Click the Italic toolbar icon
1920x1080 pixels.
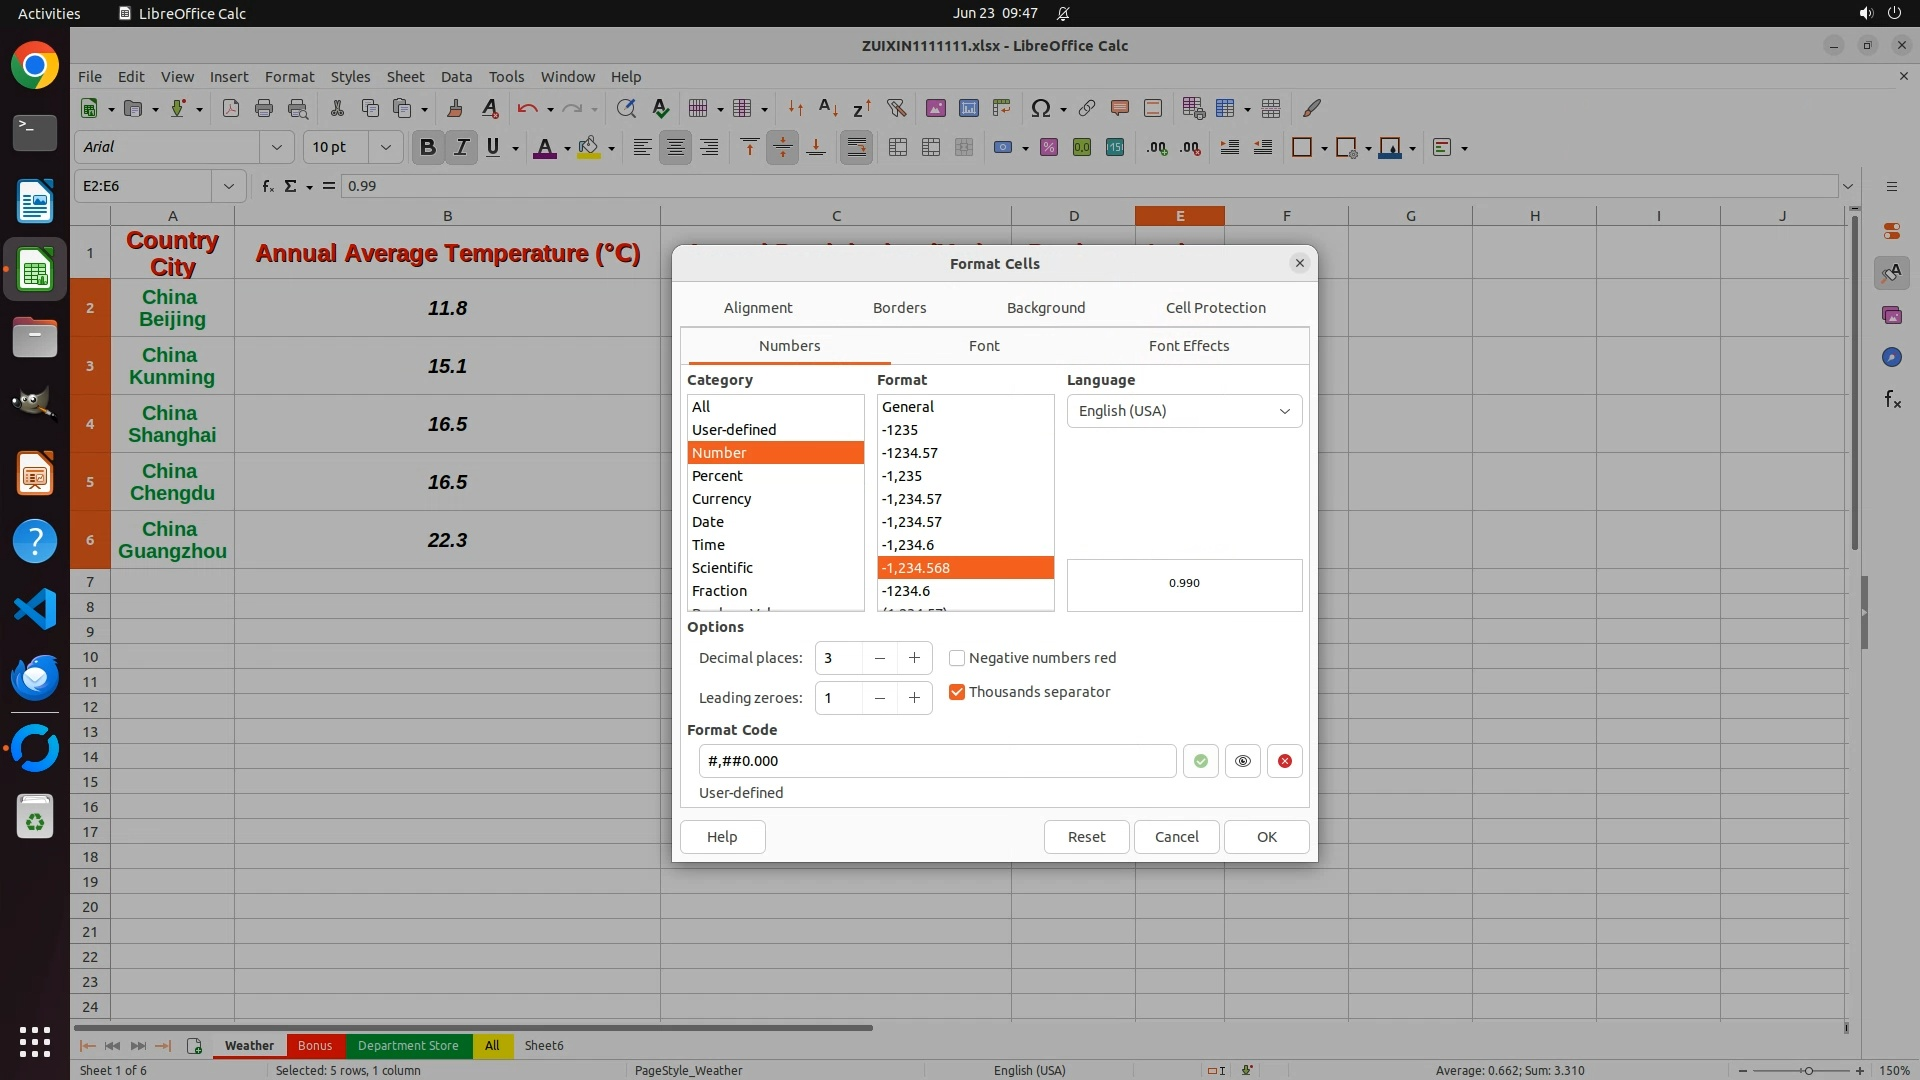point(461,148)
